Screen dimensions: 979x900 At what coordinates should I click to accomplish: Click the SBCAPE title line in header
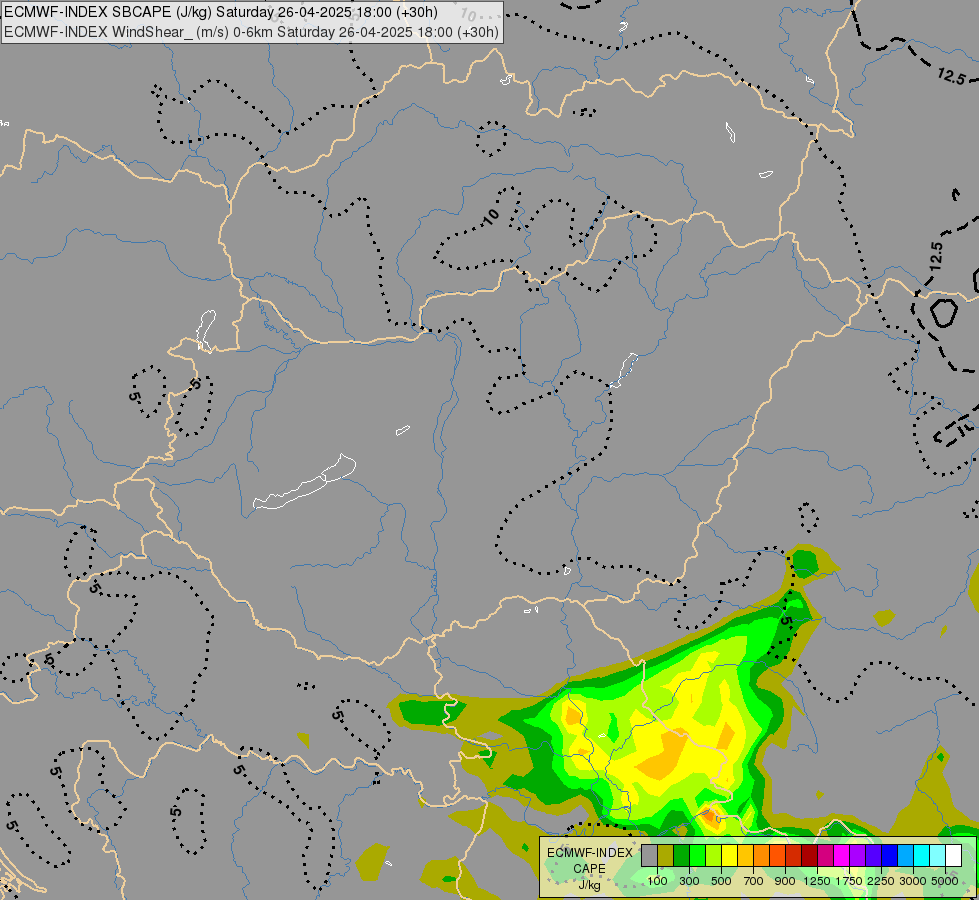[221, 12]
